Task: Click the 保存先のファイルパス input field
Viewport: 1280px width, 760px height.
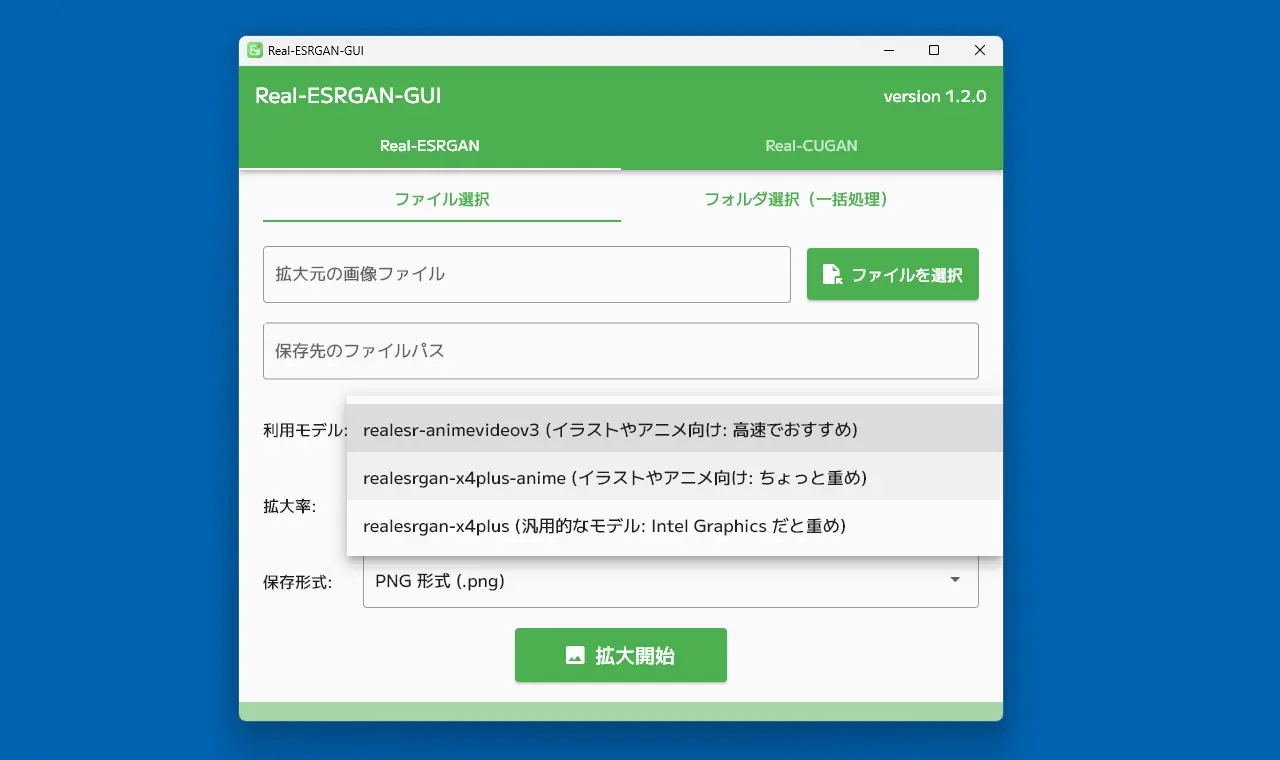Action: pos(621,351)
